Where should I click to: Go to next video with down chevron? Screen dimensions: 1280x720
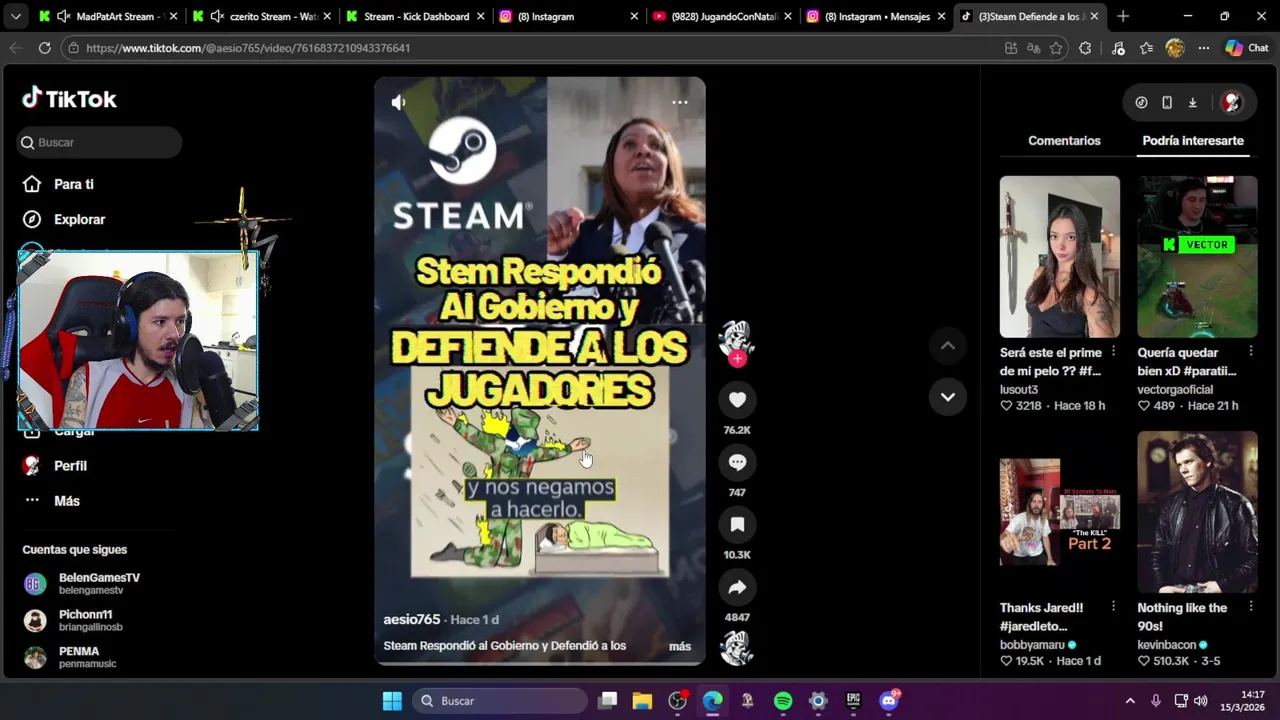(948, 397)
